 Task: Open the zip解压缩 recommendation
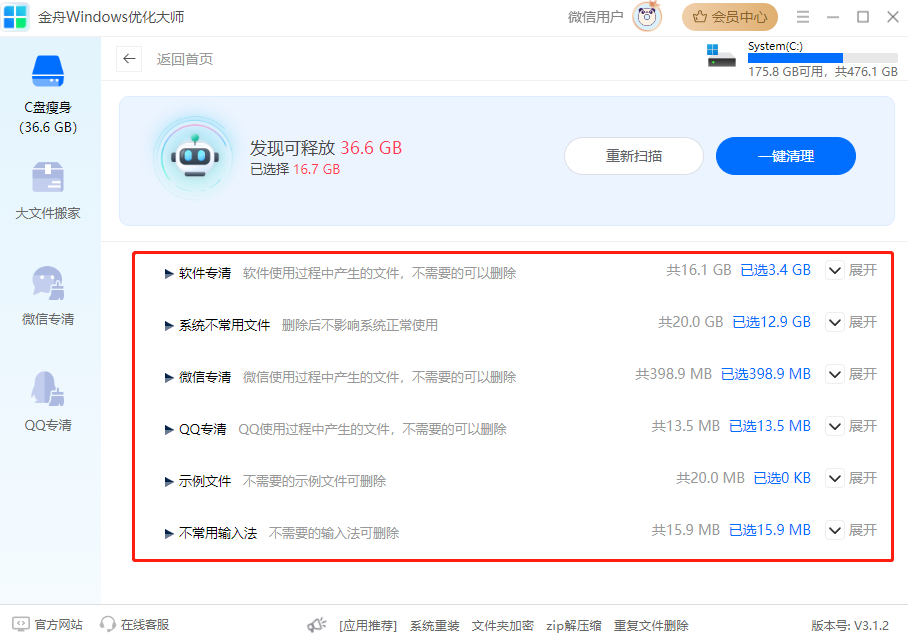point(574,626)
